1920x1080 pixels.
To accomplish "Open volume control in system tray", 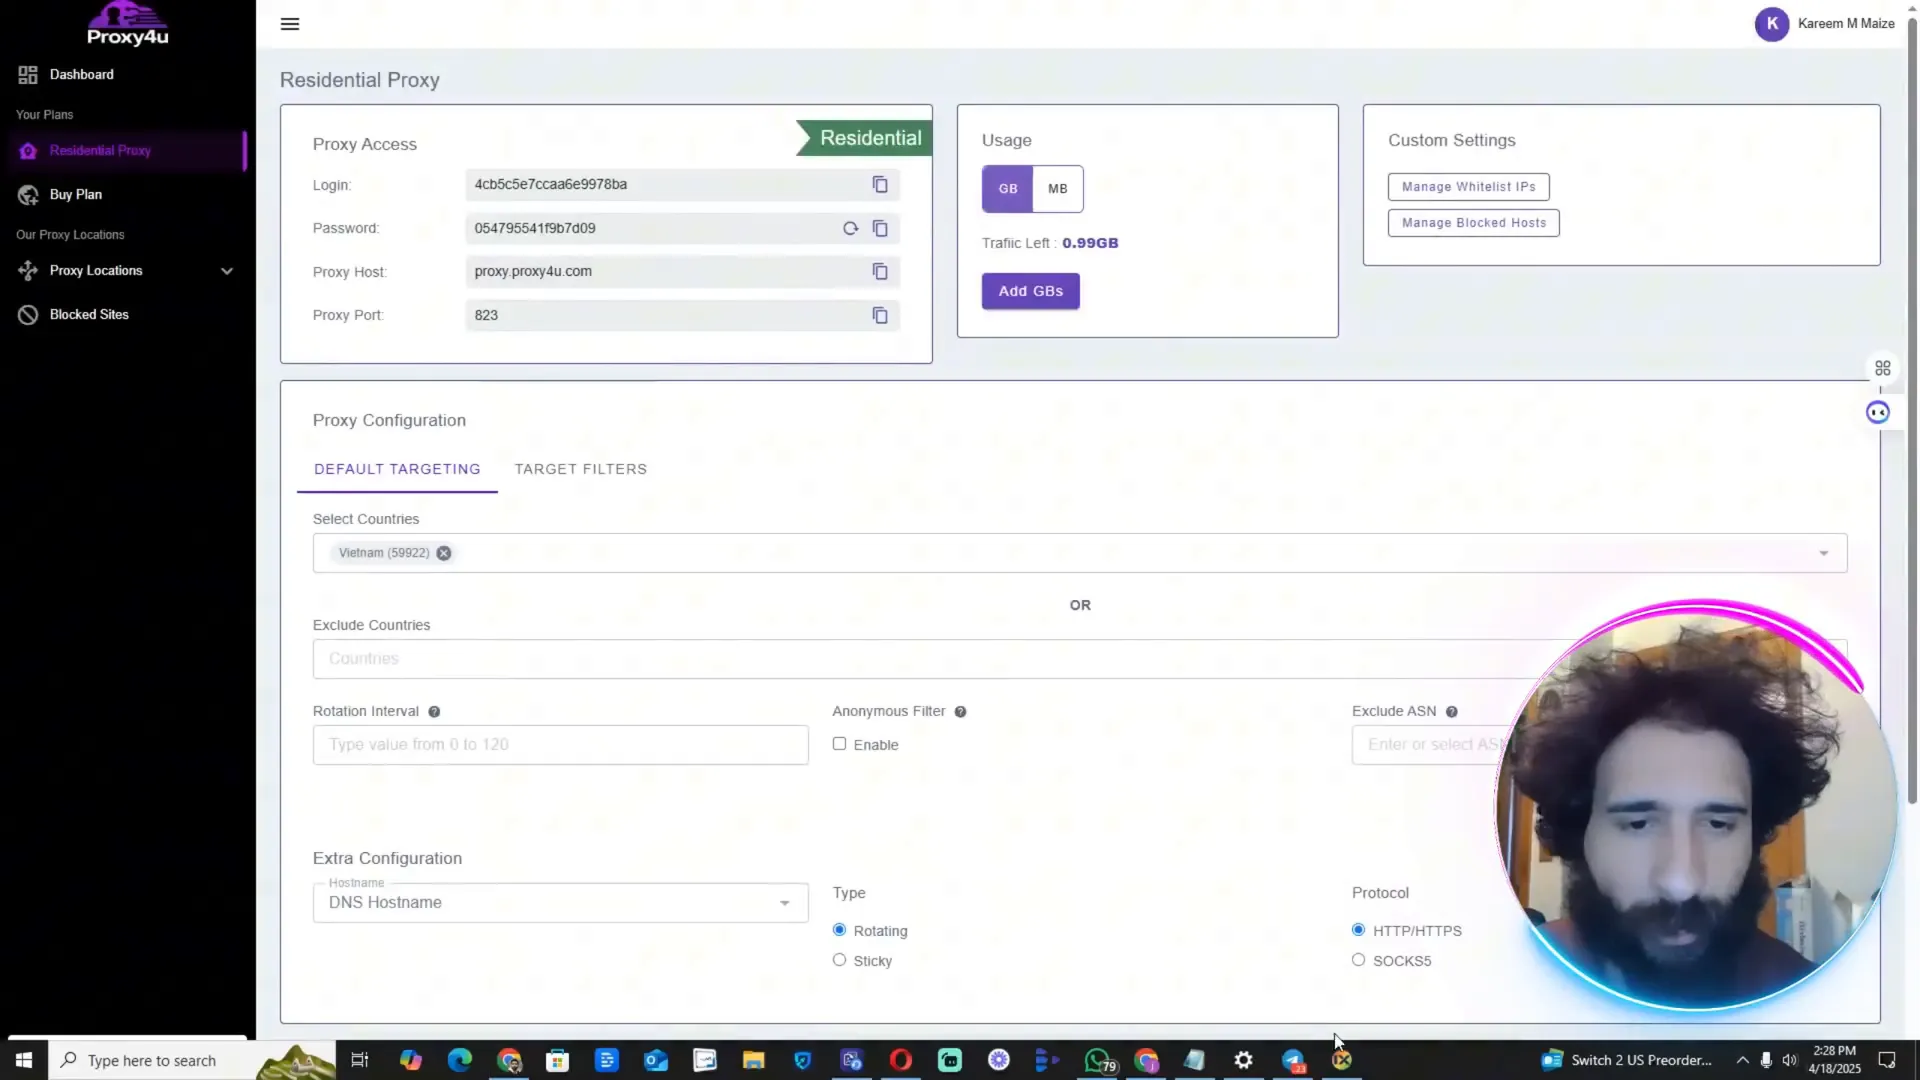I will [1790, 1060].
